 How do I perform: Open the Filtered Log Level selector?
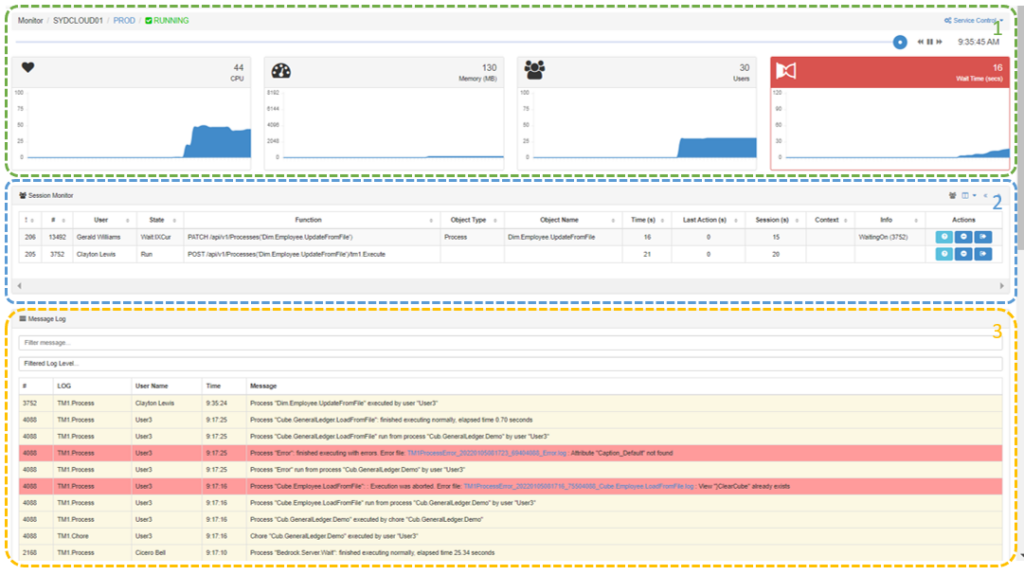(510, 363)
